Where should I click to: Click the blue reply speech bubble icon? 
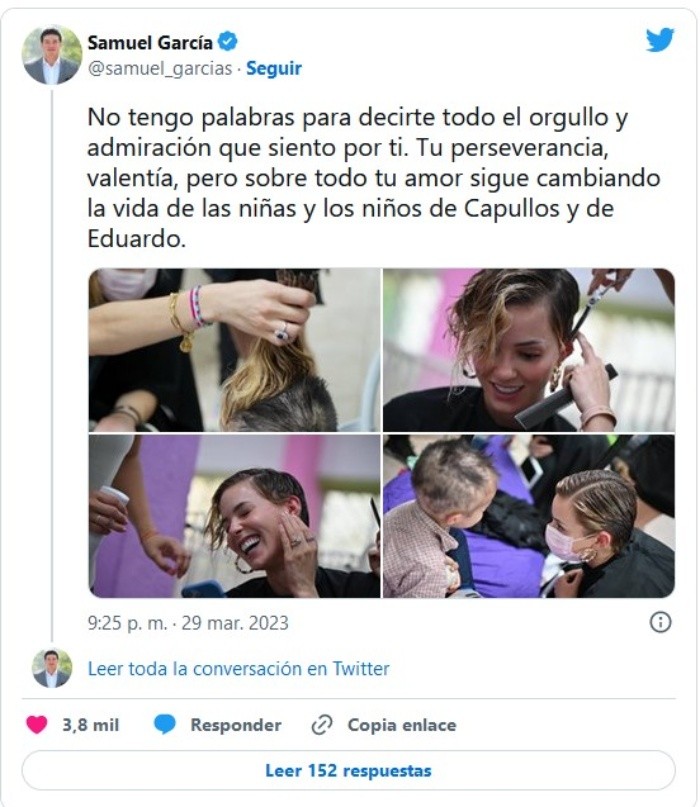pyautogui.click(x=165, y=725)
